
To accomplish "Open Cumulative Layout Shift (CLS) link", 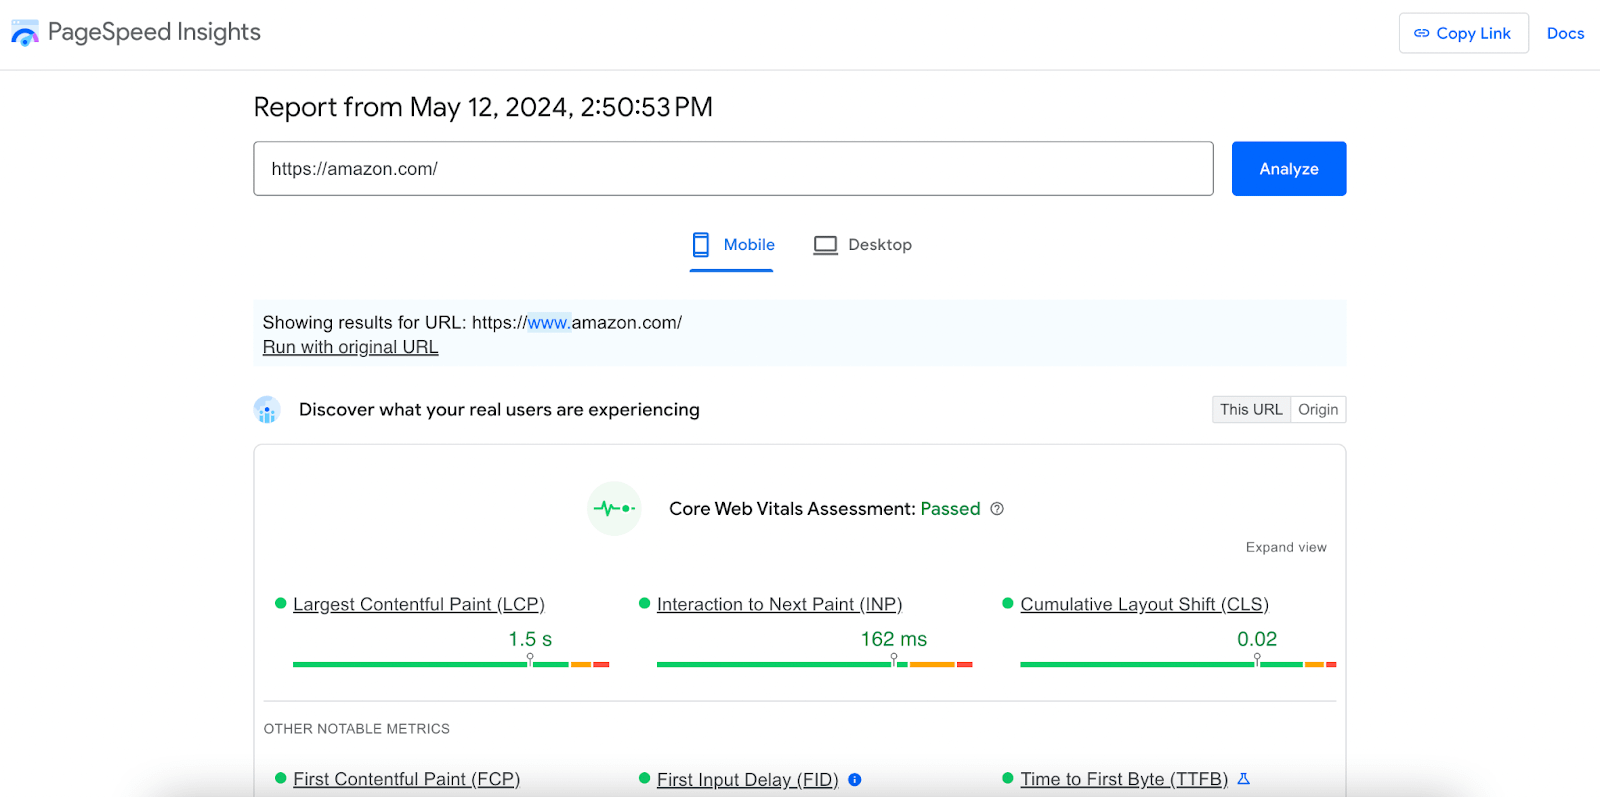I will [1144, 605].
